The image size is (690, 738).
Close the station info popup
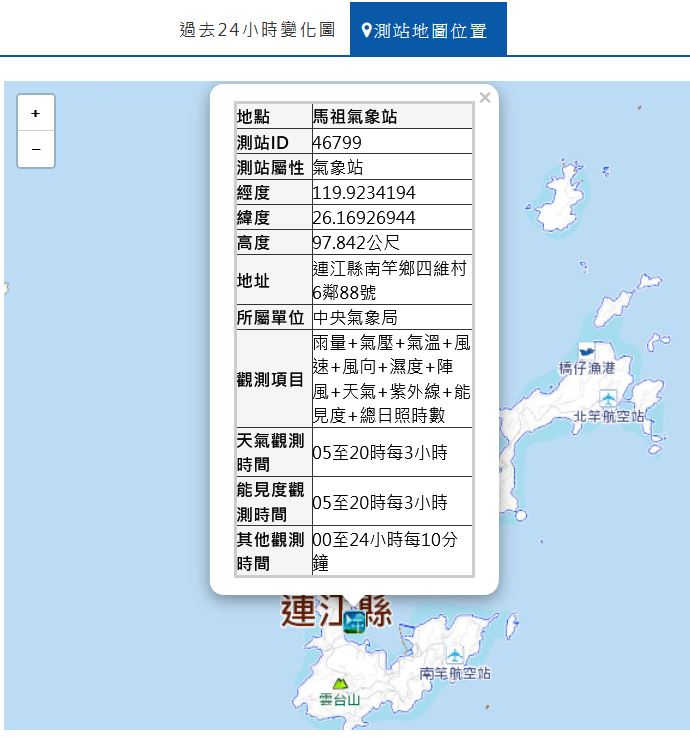pyautogui.click(x=485, y=97)
